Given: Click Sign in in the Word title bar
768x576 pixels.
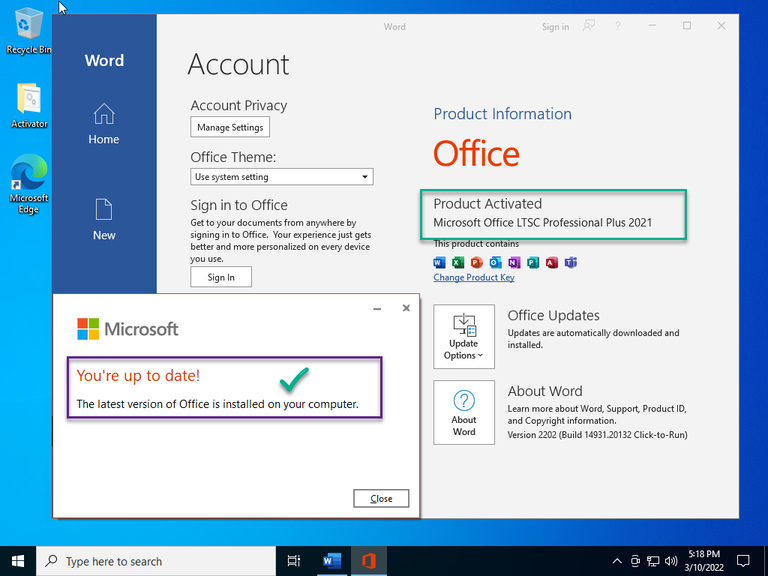Looking at the screenshot, I should coord(555,27).
